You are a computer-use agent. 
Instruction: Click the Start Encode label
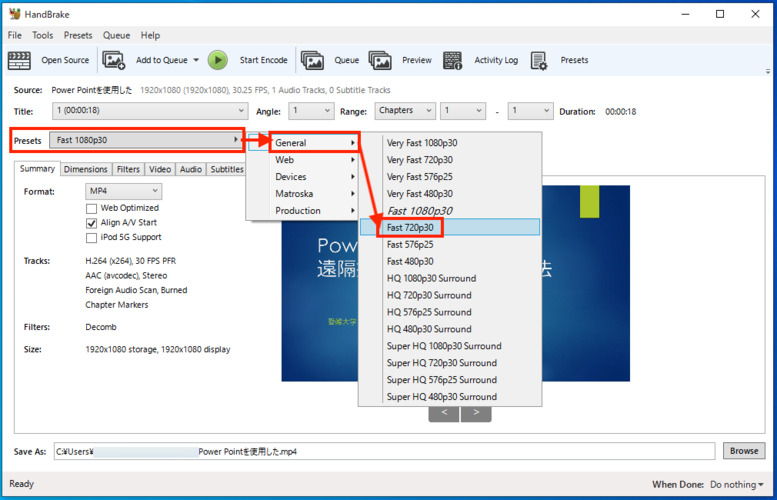pos(264,60)
